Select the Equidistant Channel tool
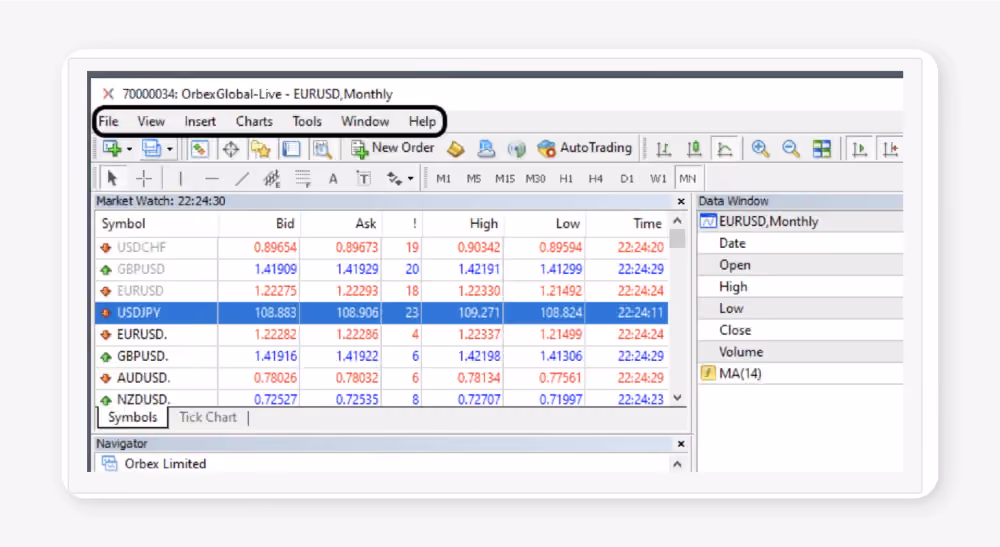The height and width of the screenshot is (547, 1000). 272,179
